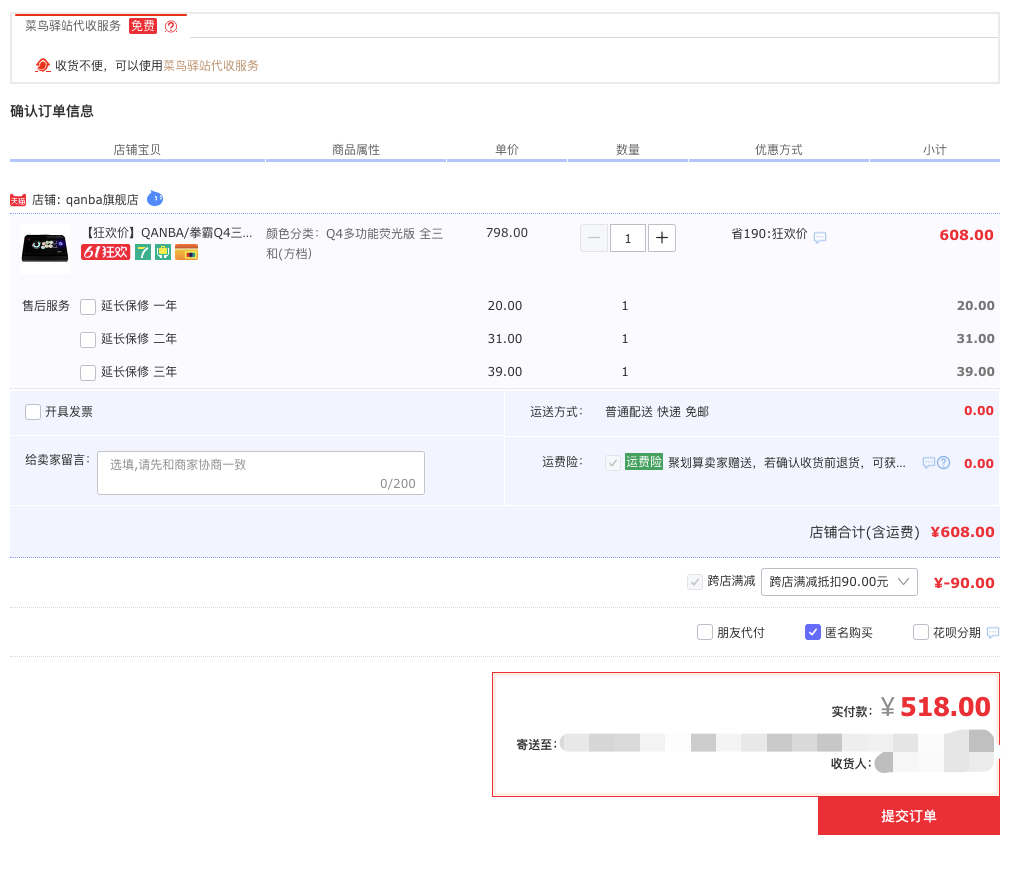Open the 菜鸟驿站代收服务 link
The width and height of the screenshot is (1012, 876).
(211, 65)
